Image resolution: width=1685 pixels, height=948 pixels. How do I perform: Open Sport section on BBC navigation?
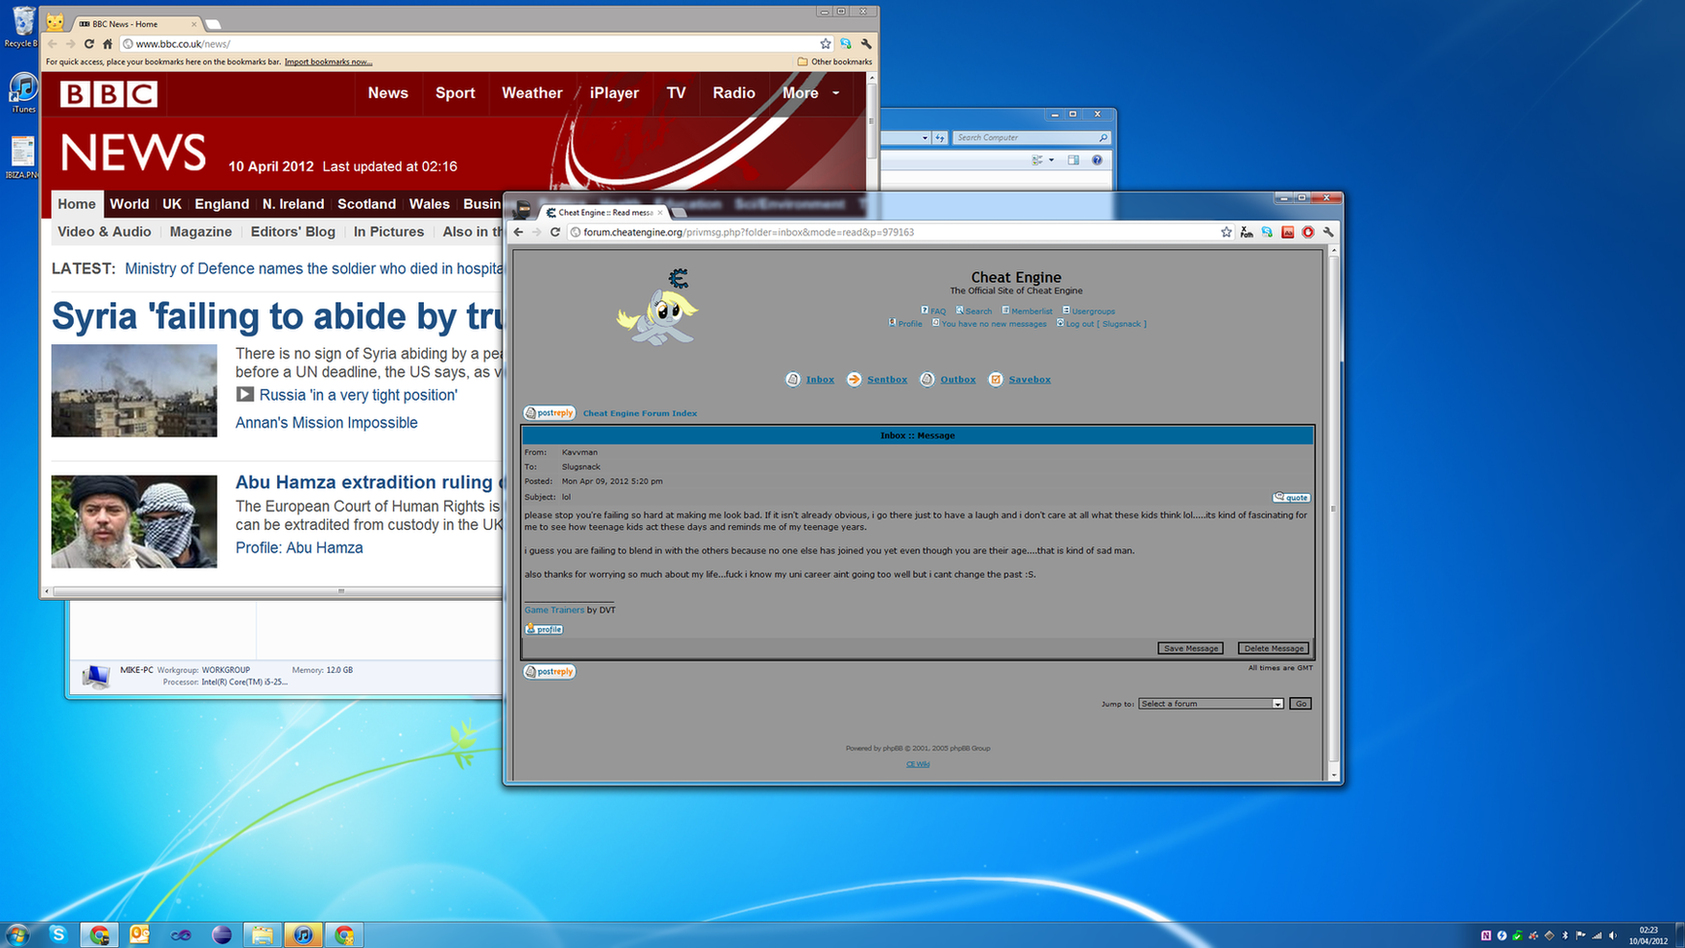455,93
